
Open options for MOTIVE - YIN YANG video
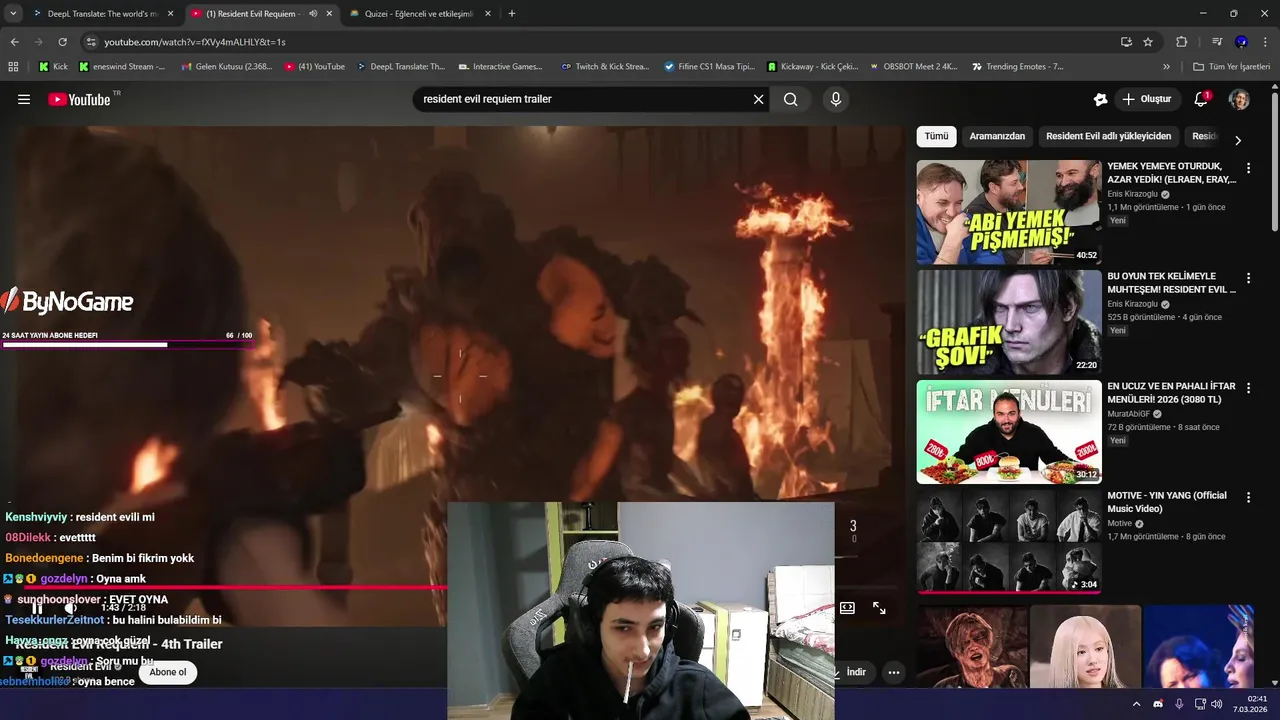1248,498
